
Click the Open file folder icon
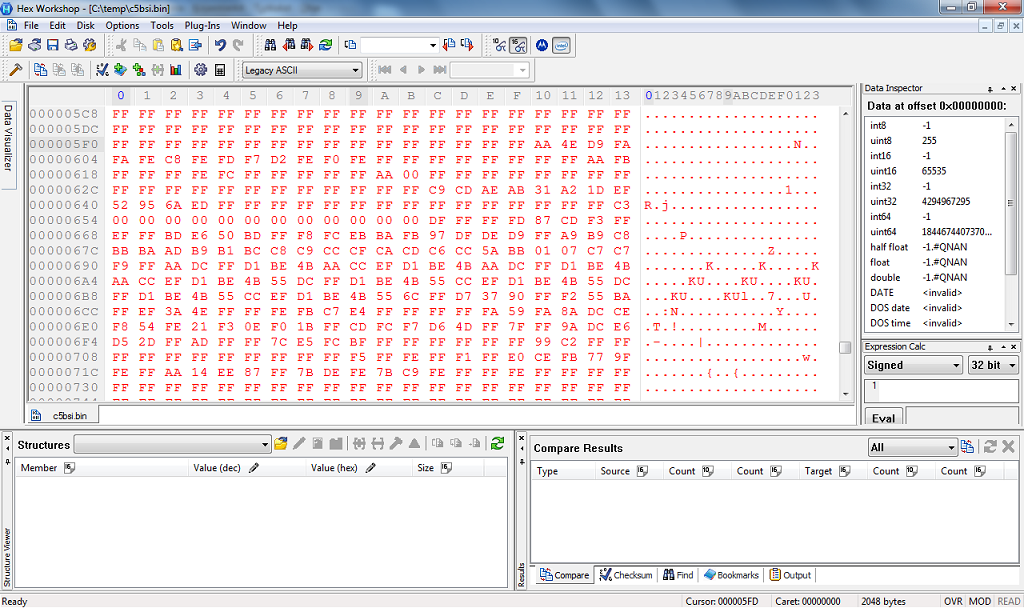[x=16, y=45]
